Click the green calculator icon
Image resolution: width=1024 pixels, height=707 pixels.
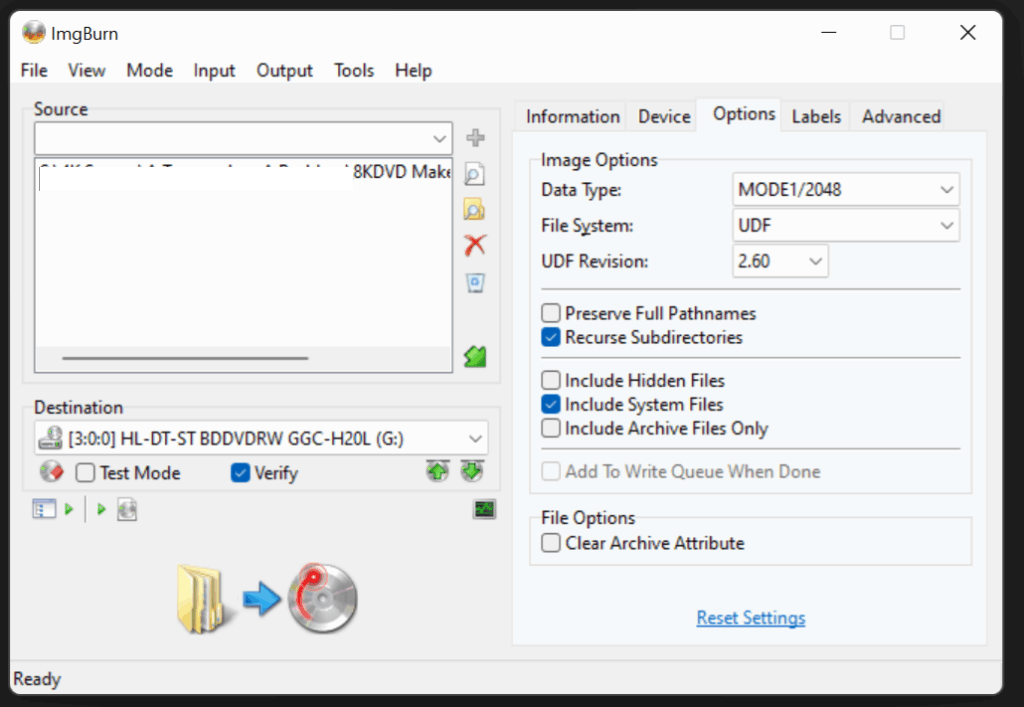pyautogui.click(x=475, y=356)
